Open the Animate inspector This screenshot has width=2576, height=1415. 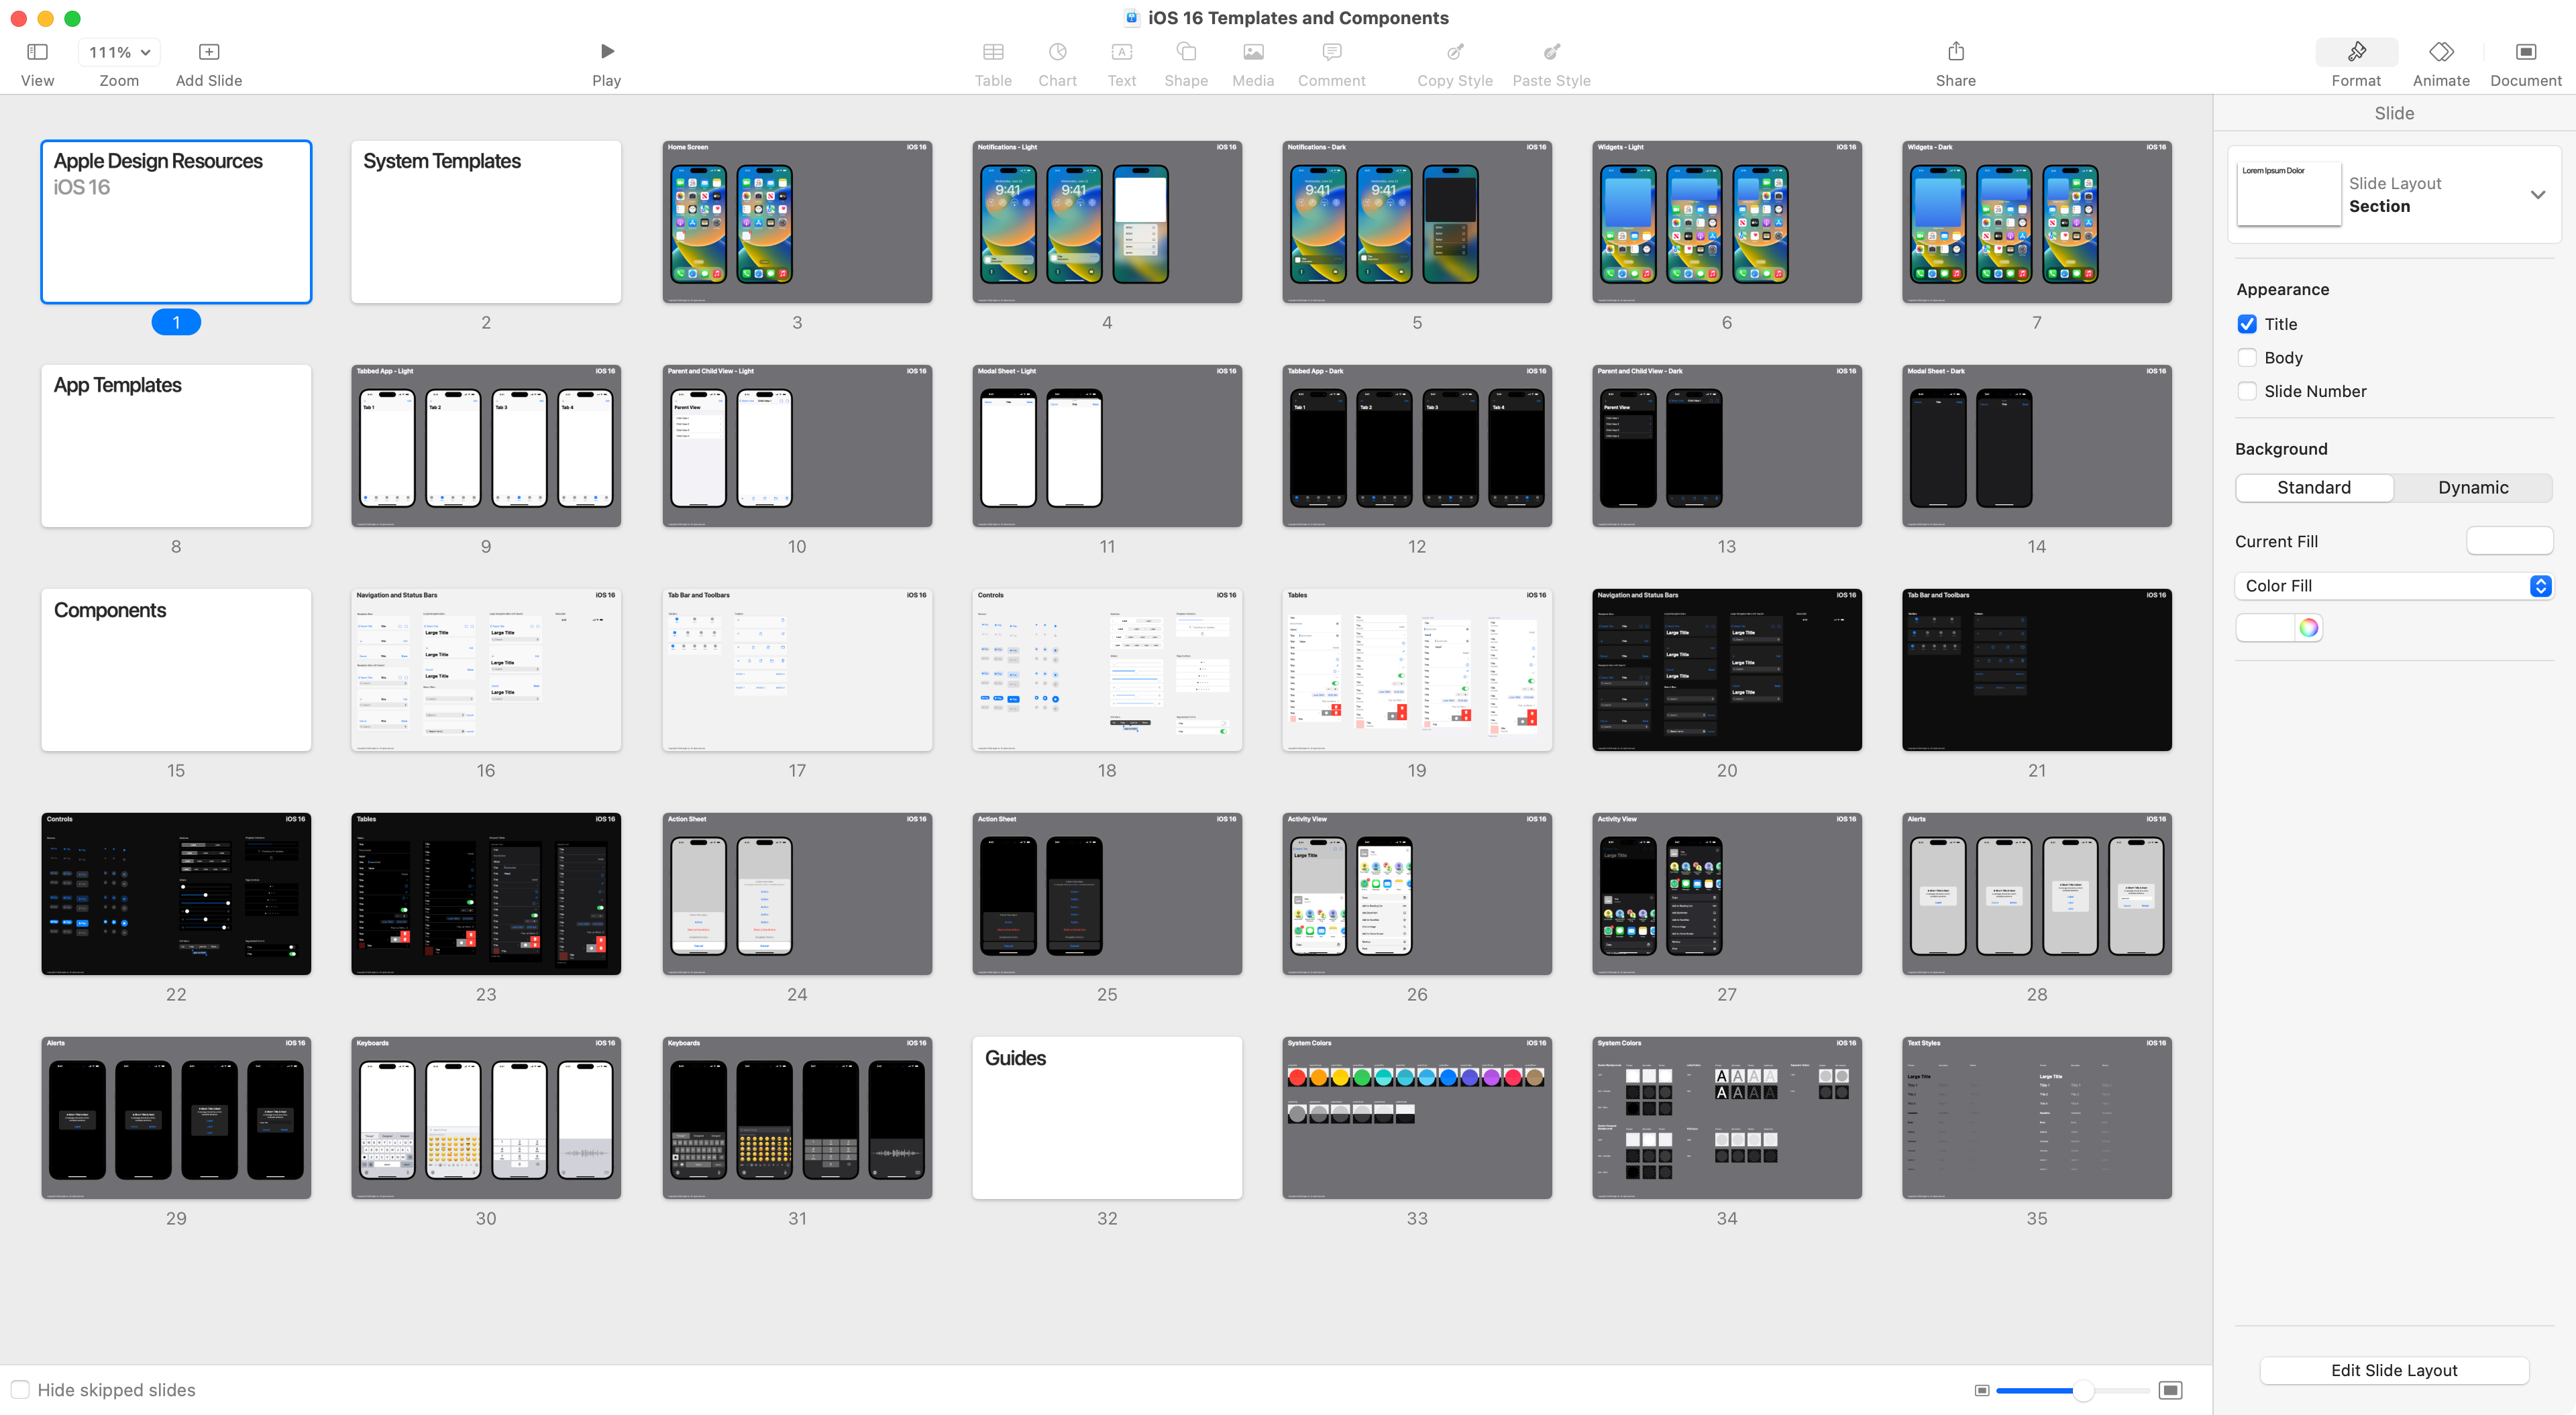pos(2440,52)
